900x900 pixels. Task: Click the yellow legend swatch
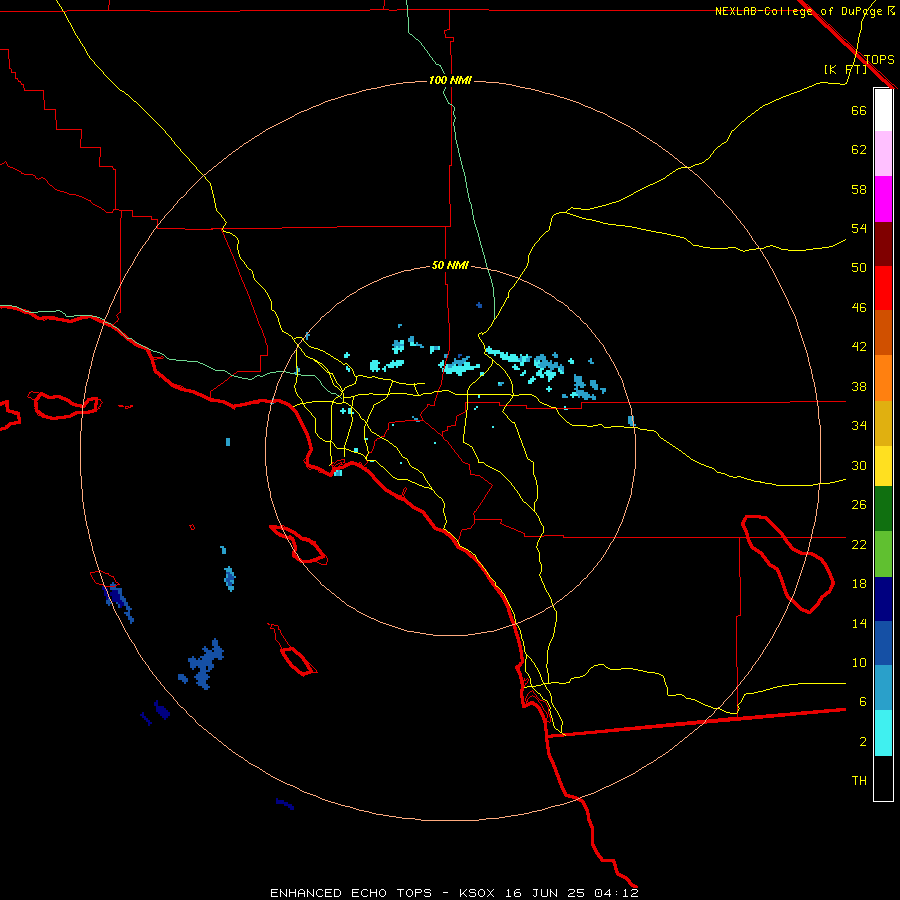[883, 466]
